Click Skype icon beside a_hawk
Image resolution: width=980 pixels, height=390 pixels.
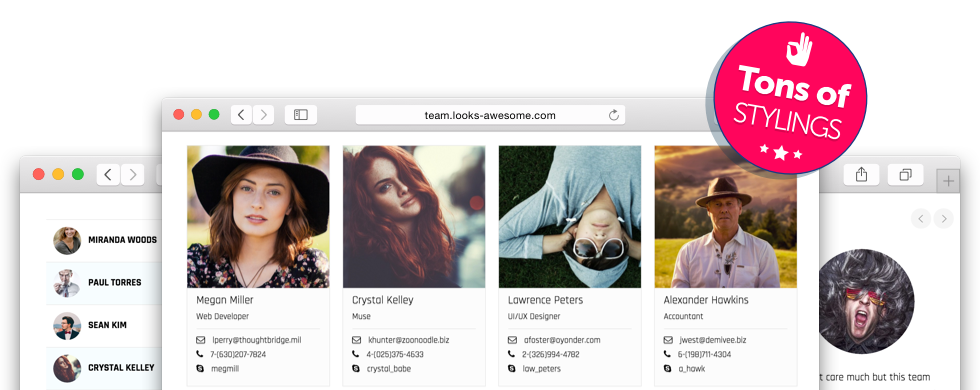coord(668,369)
